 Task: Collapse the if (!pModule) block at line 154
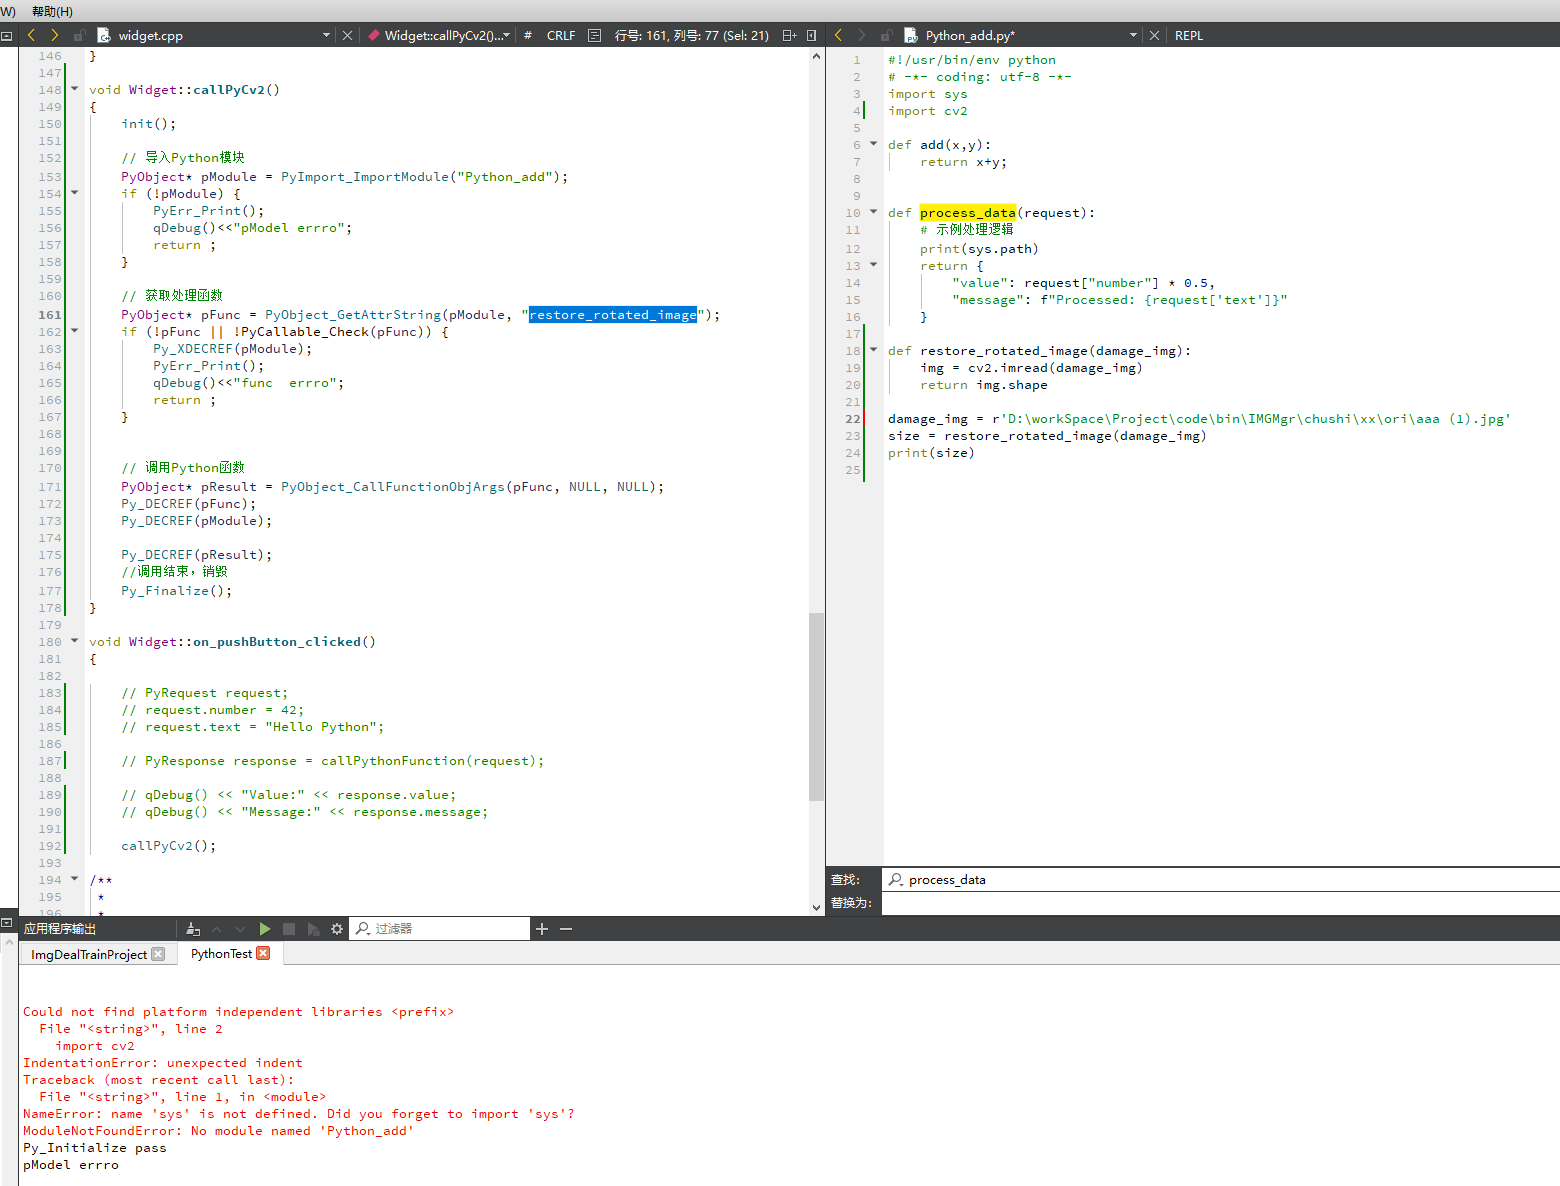point(74,192)
